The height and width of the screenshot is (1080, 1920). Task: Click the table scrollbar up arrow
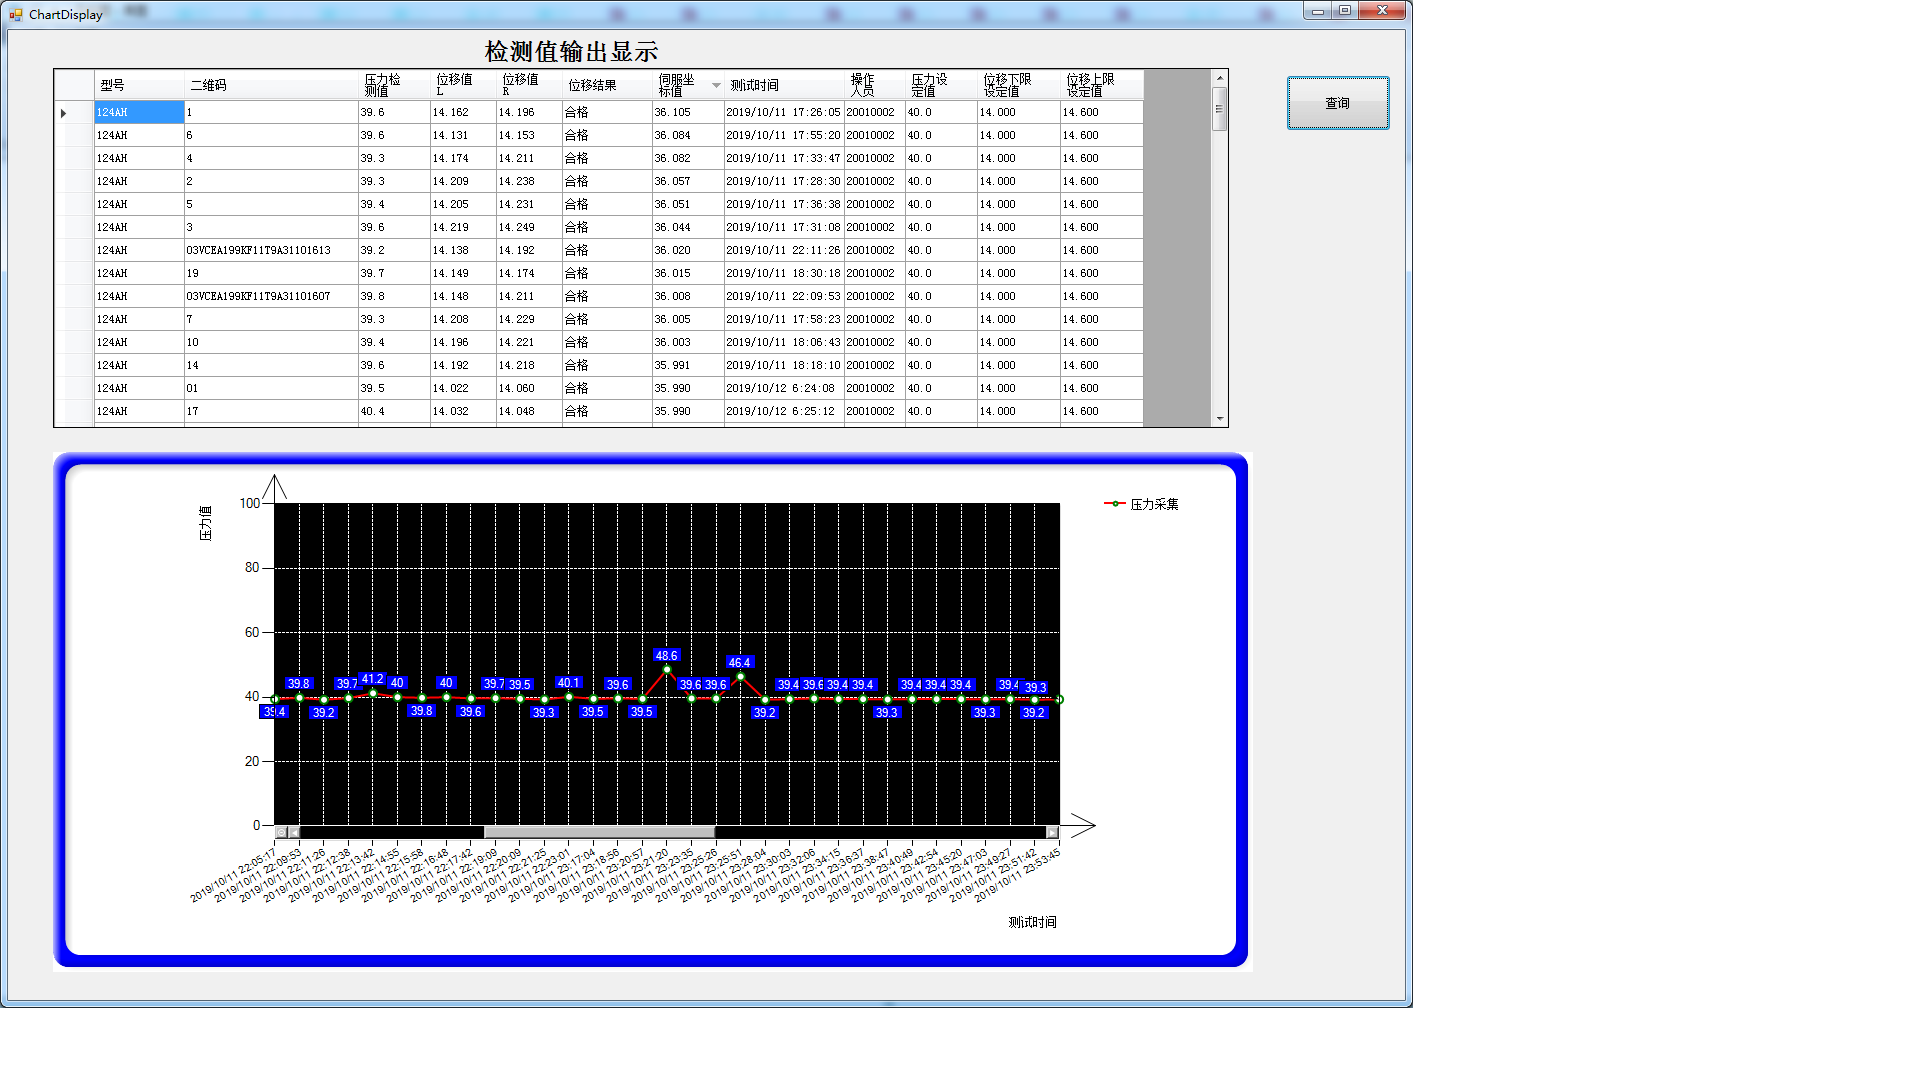[1219, 78]
